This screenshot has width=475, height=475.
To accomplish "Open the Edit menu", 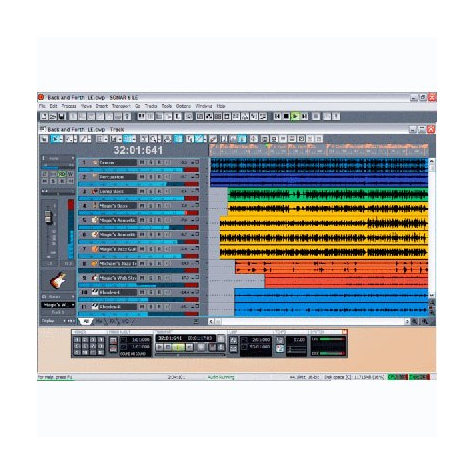I will (x=53, y=106).
